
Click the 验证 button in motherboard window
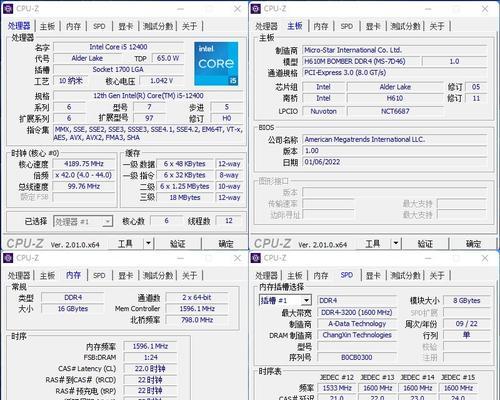[425, 244]
